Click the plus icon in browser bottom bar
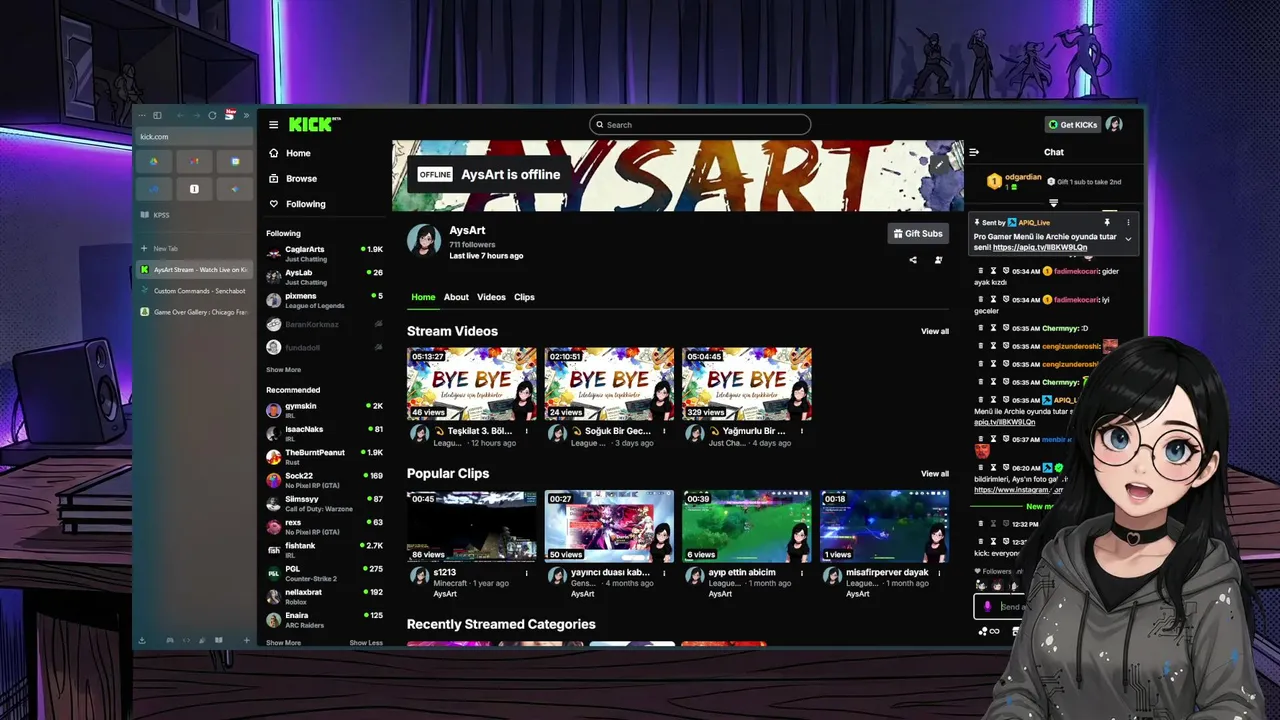The height and width of the screenshot is (720, 1280). pos(247,640)
